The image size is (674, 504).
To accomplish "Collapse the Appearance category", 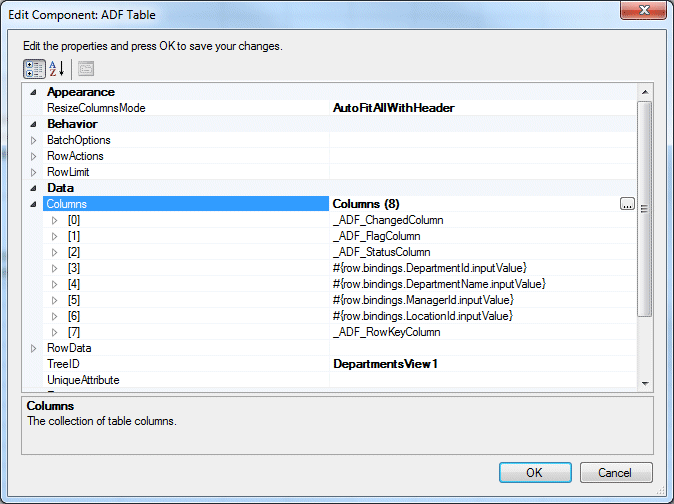I will pos(34,92).
